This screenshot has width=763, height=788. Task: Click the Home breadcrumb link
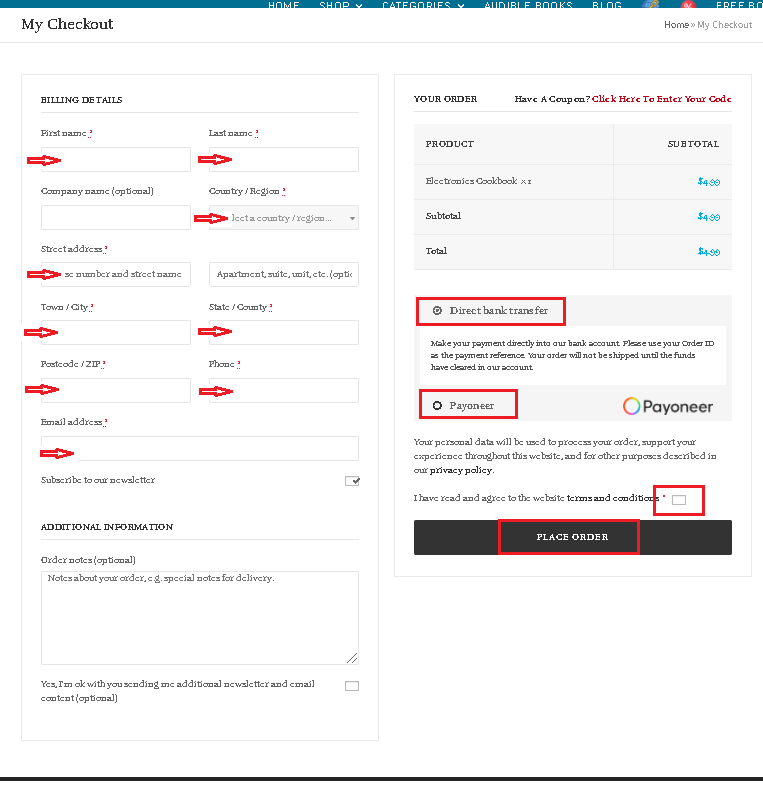click(x=677, y=25)
